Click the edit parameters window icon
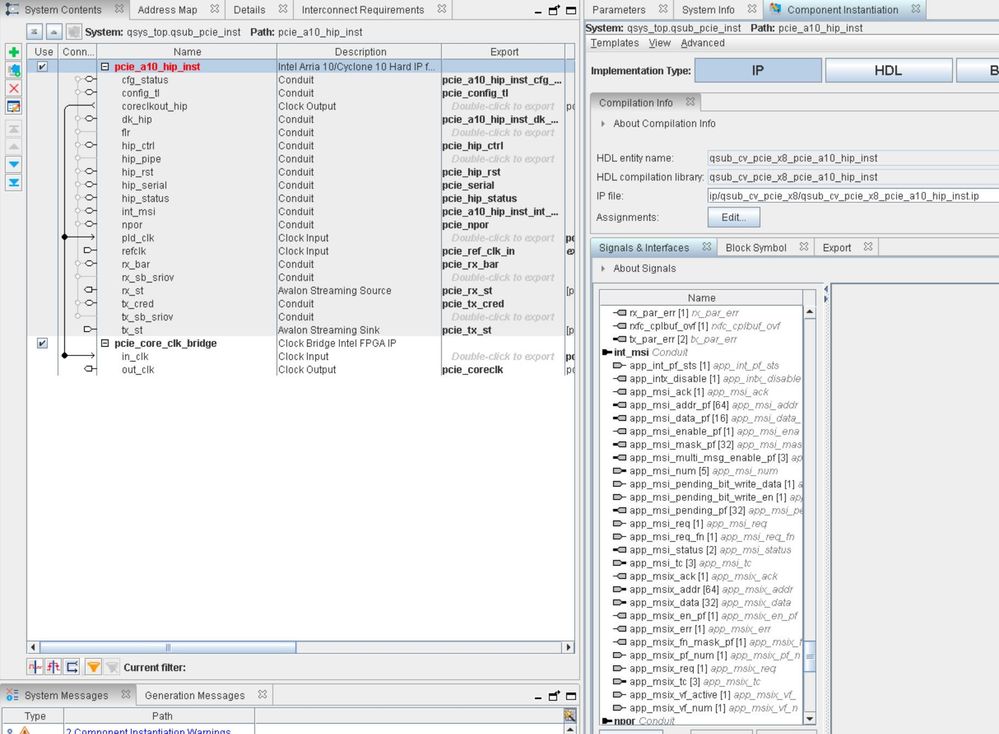 point(13,106)
